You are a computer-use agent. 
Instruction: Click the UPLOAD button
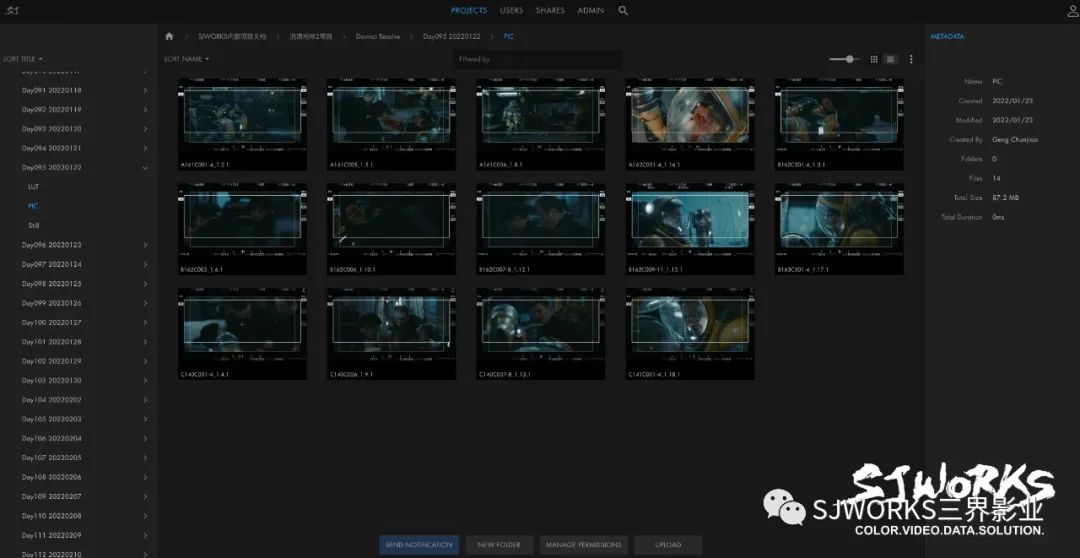667,545
